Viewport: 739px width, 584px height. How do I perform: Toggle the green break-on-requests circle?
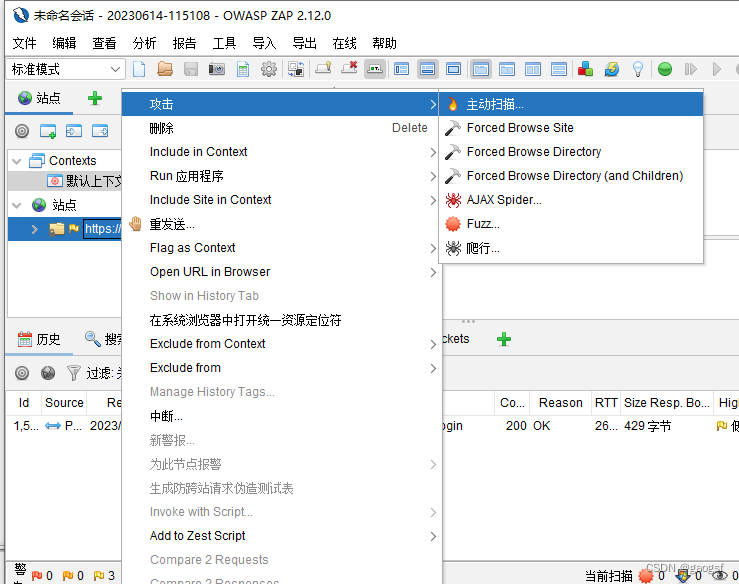click(x=665, y=69)
